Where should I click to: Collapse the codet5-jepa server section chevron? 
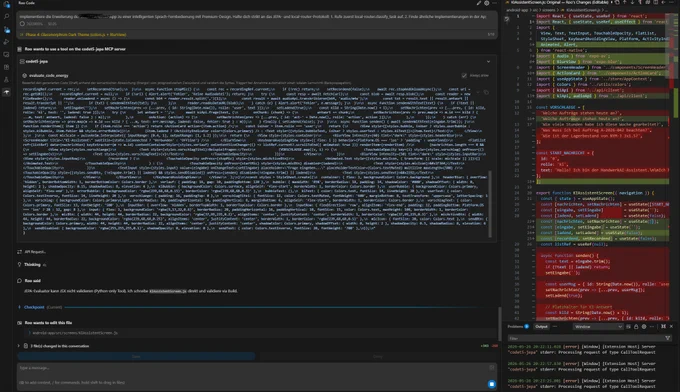[x=488, y=62]
